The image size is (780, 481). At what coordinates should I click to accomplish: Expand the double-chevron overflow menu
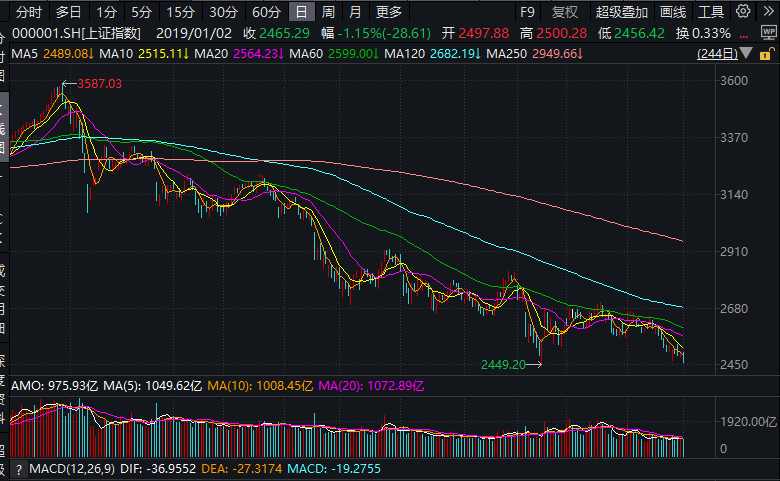768,11
